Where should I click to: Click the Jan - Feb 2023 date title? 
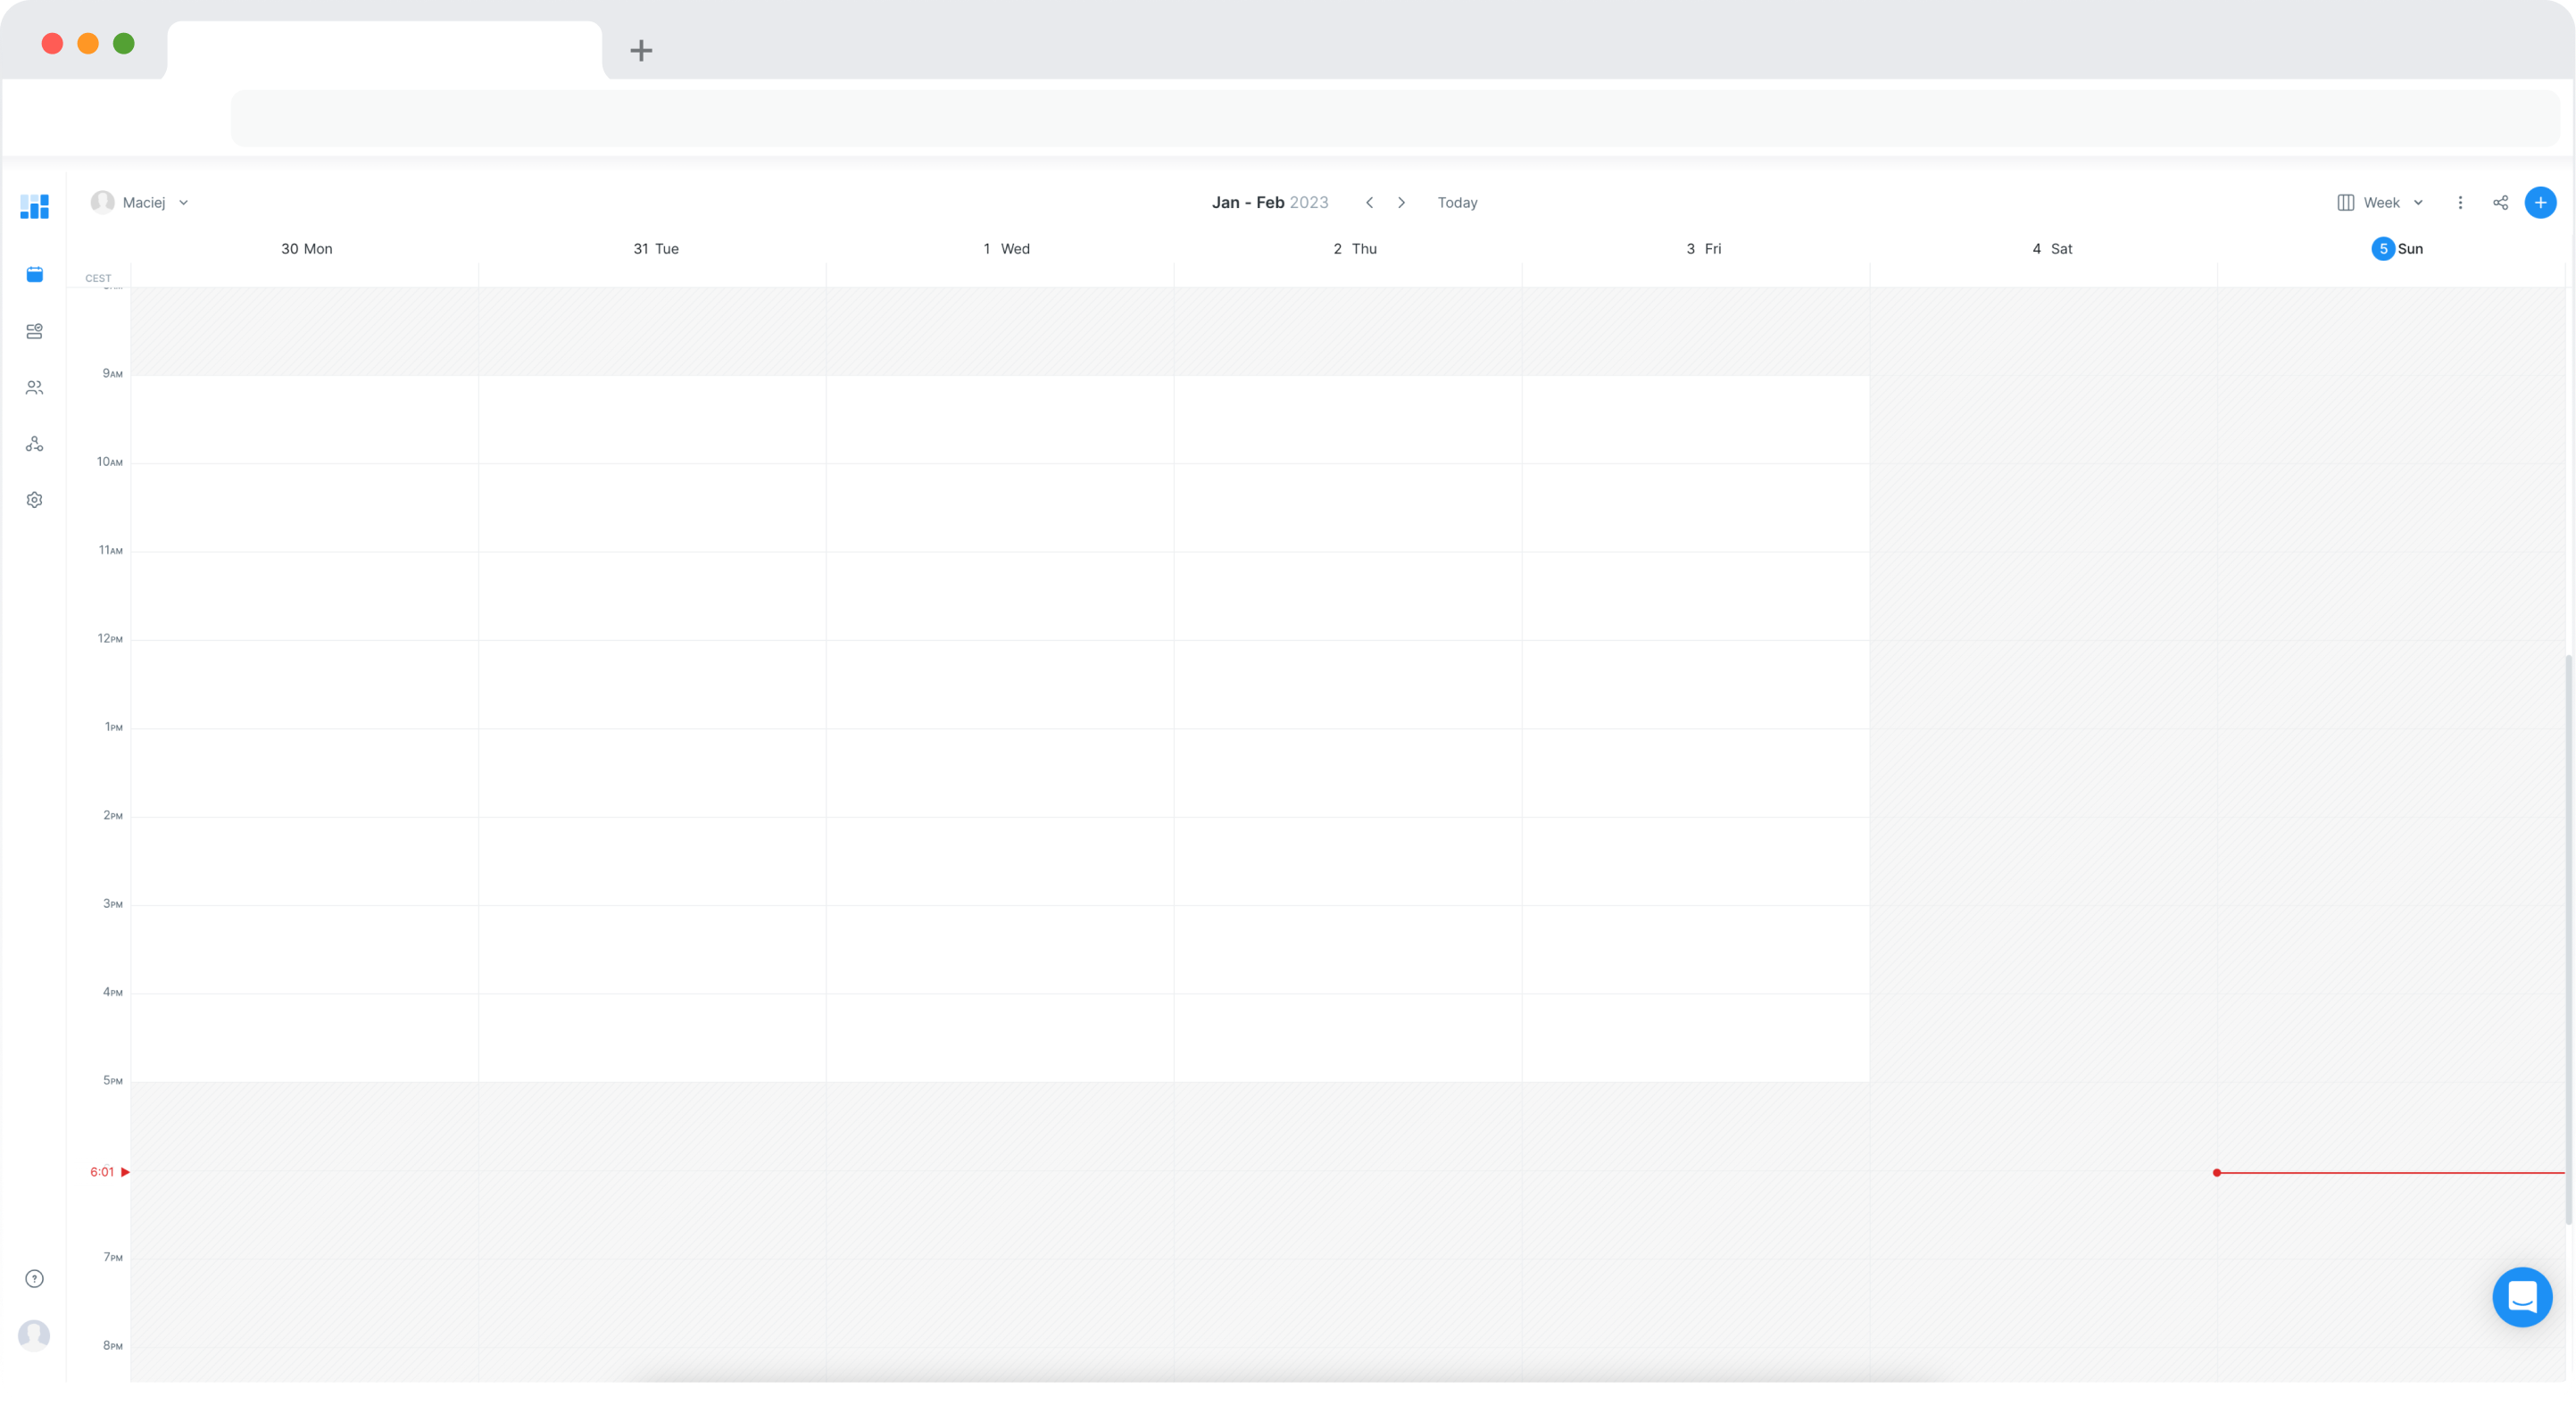pos(1270,202)
